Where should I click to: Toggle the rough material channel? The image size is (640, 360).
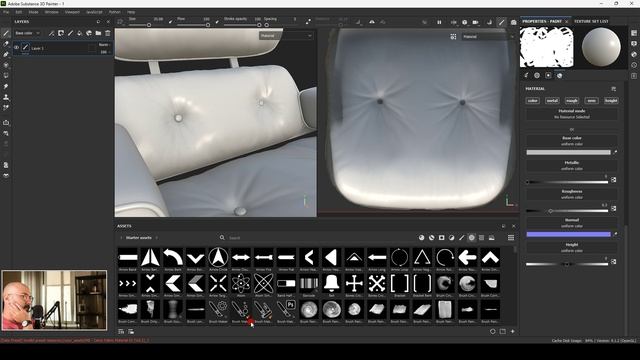tap(572, 100)
